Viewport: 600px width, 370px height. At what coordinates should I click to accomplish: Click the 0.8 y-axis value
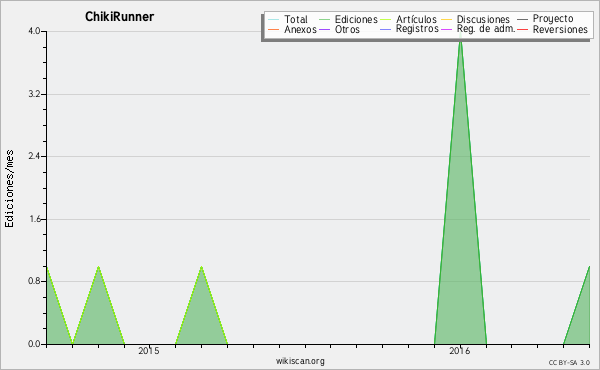pos(34,282)
